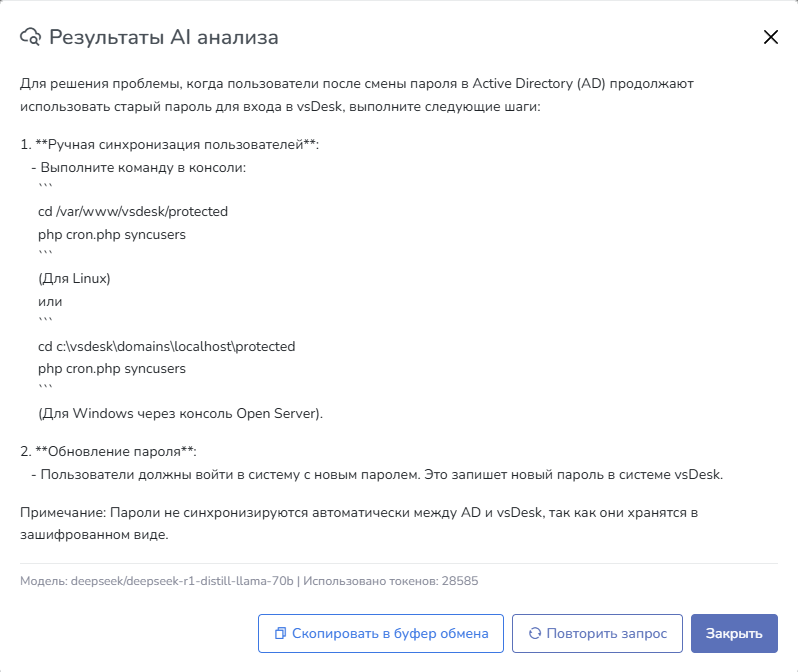Click the model name and tokens footer text
This screenshot has width=798, height=672.
click(250, 580)
